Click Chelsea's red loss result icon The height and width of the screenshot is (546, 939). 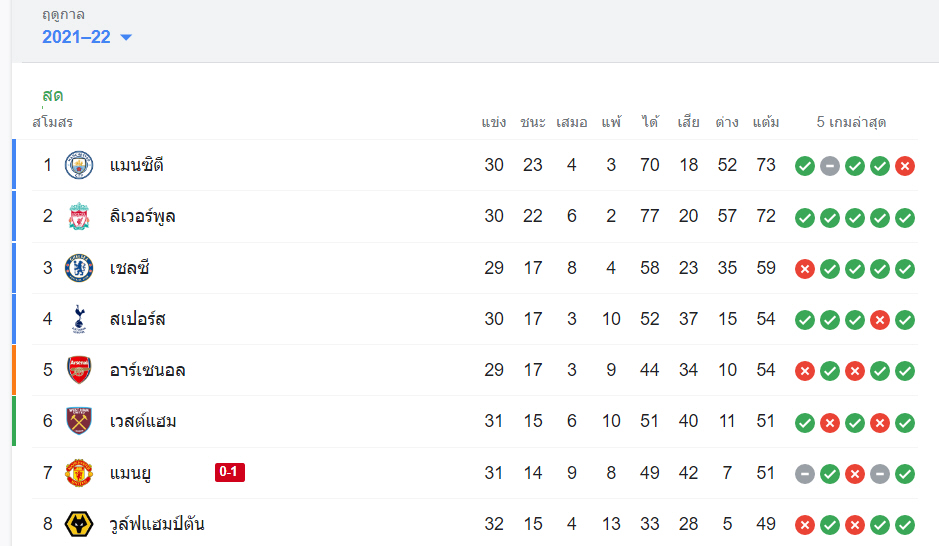(x=805, y=268)
